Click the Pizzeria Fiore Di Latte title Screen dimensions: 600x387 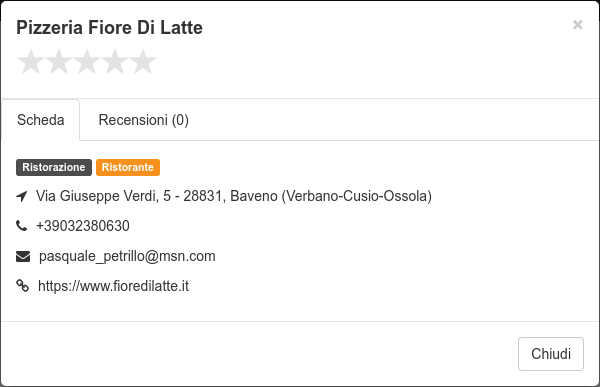pyautogui.click(x=109, y=28)
